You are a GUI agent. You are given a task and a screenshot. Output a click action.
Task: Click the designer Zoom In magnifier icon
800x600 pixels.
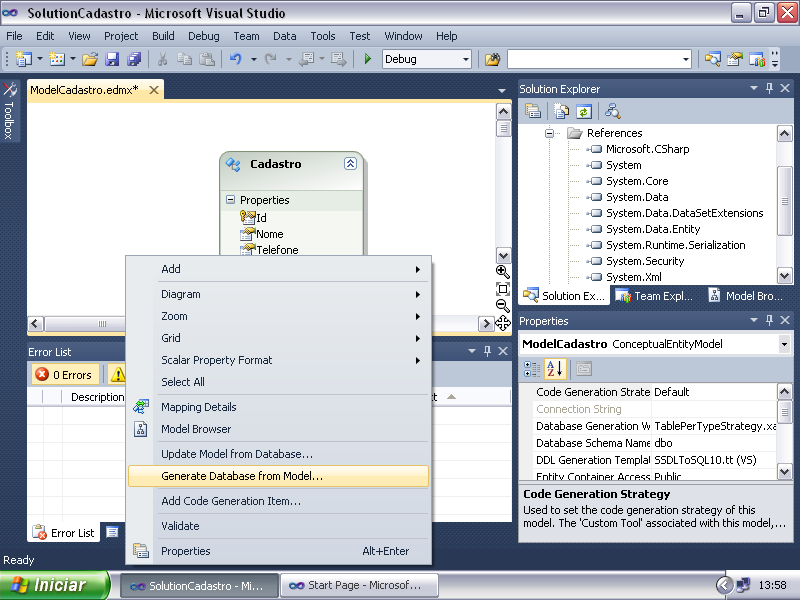click(503, 271)
